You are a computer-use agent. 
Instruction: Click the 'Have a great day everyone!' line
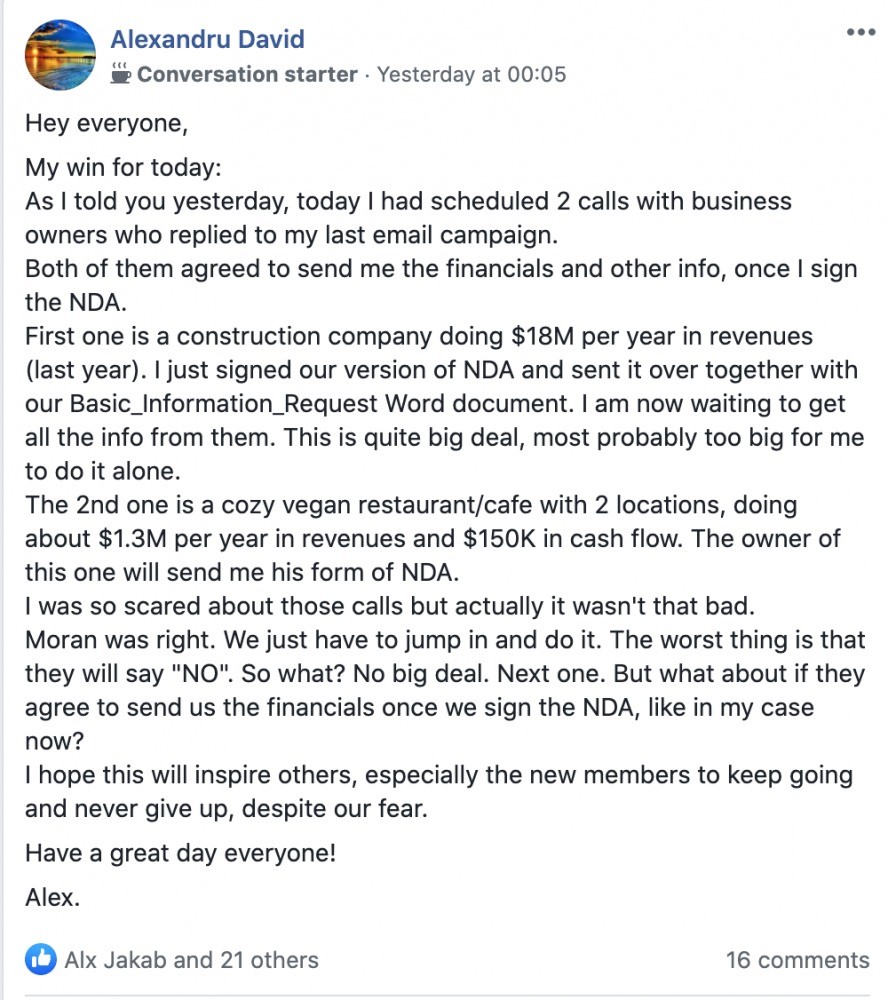[181, 853]
